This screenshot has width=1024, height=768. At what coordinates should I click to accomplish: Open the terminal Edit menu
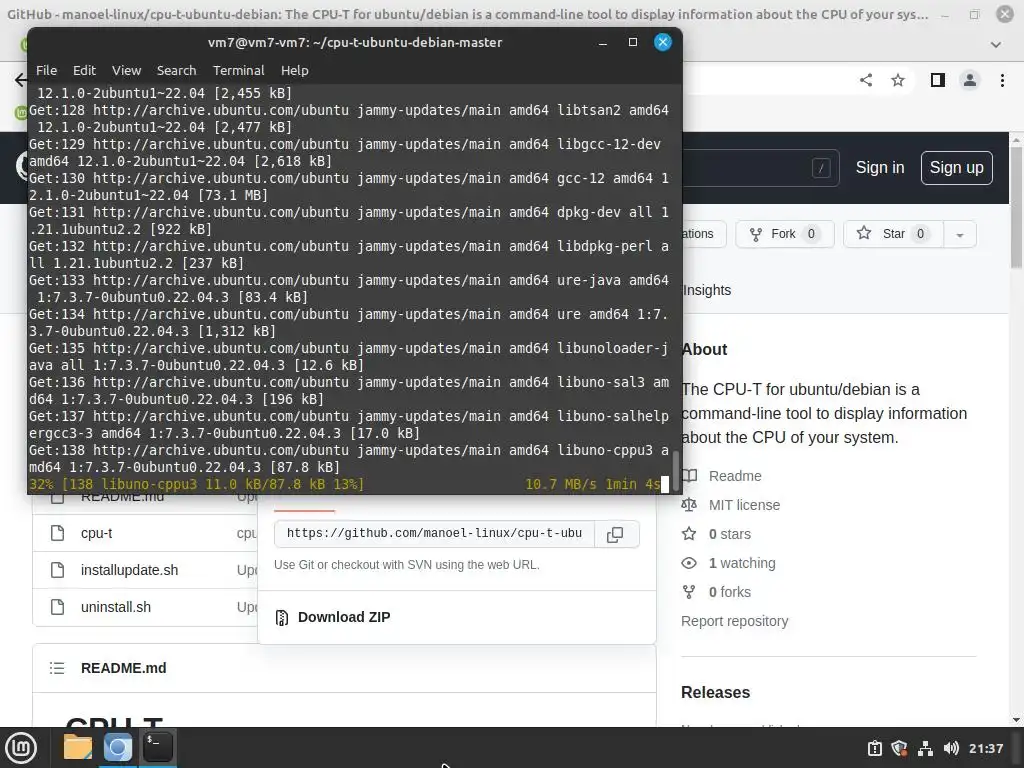click(84, 71)
